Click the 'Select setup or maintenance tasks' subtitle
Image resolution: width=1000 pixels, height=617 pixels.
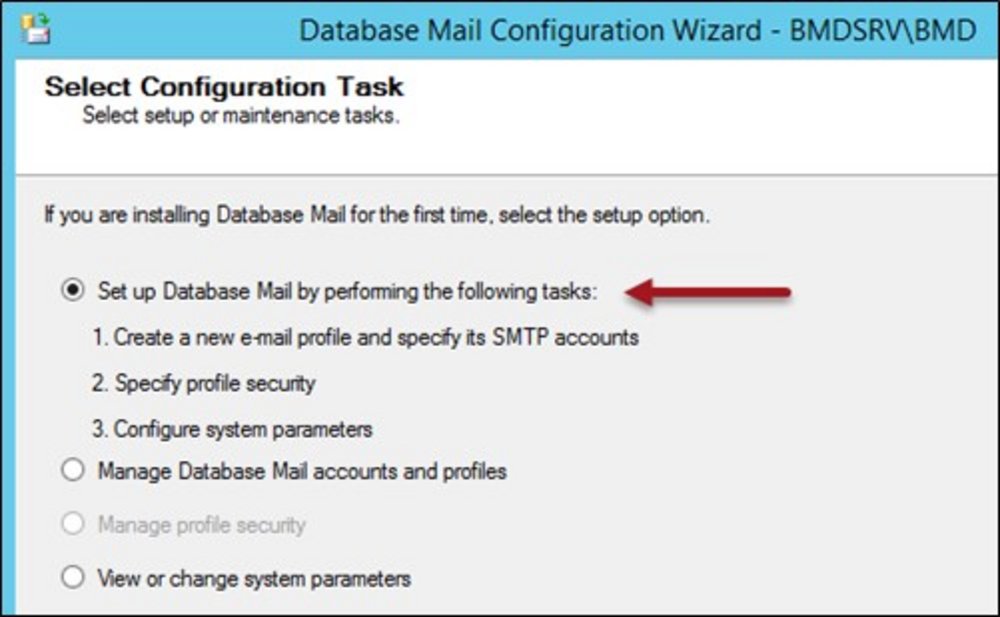click(240, 115)
